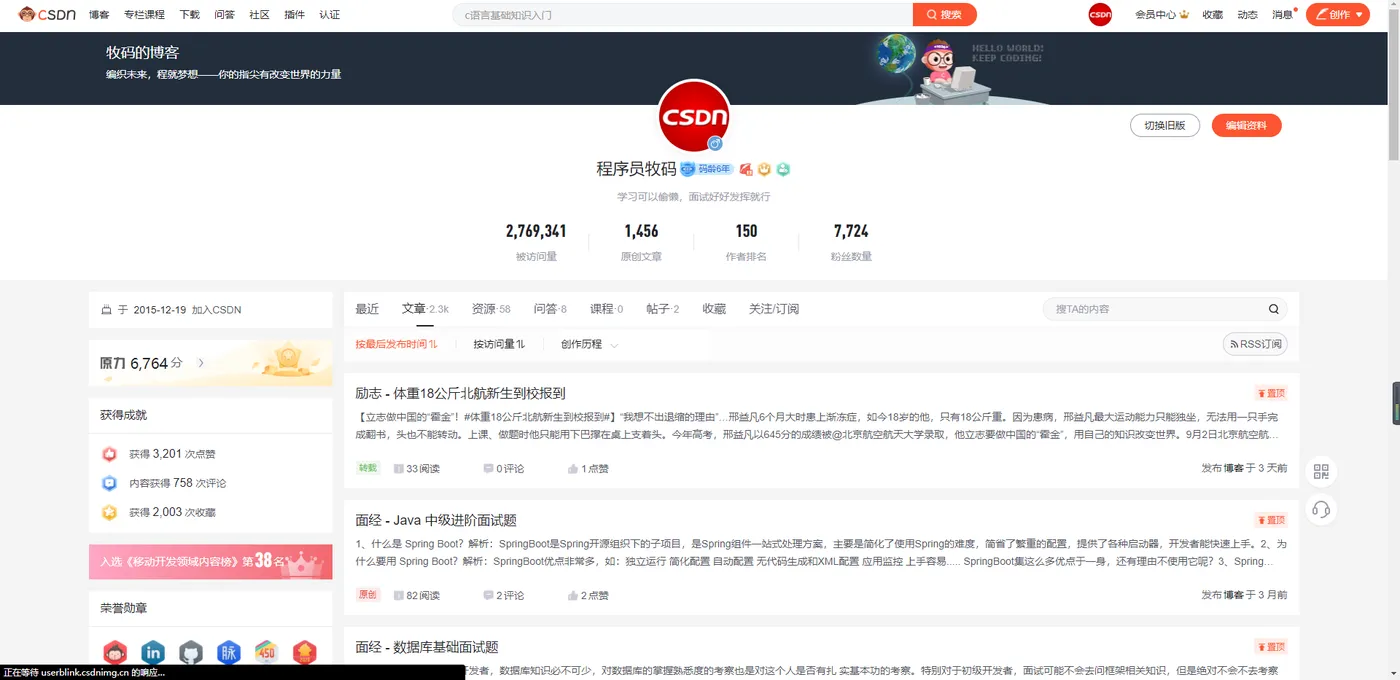This screenshot has width=1400, height=680.
Task: Open 插件 in top navigation
Action: (294, 15)
